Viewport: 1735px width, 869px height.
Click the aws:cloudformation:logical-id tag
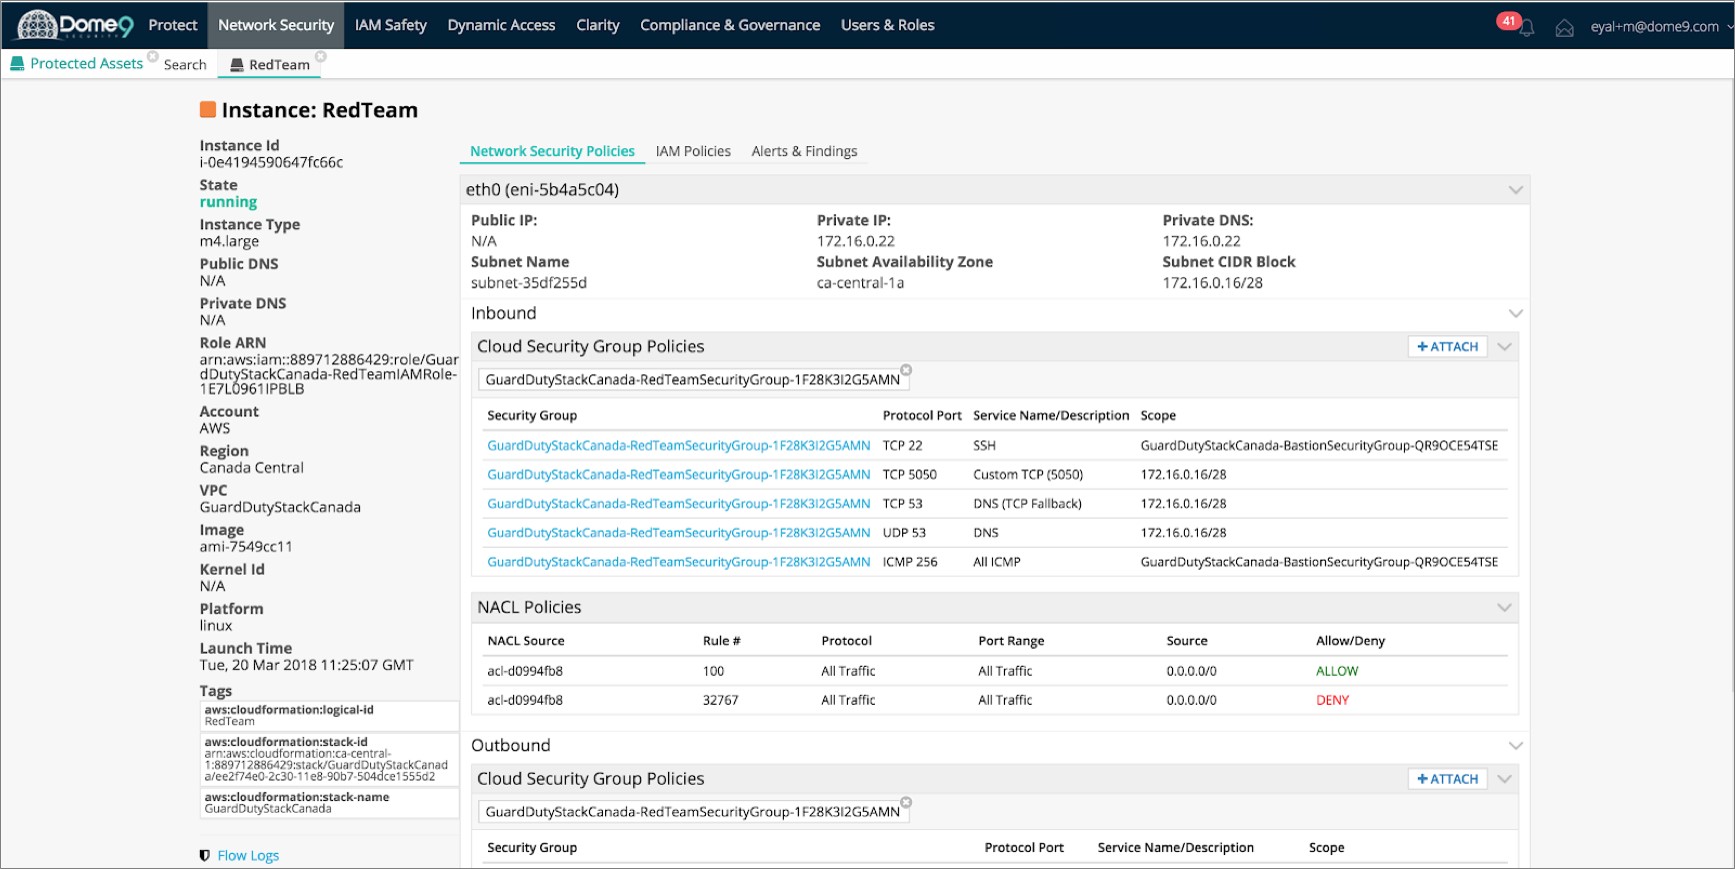[x=329, y=716]
